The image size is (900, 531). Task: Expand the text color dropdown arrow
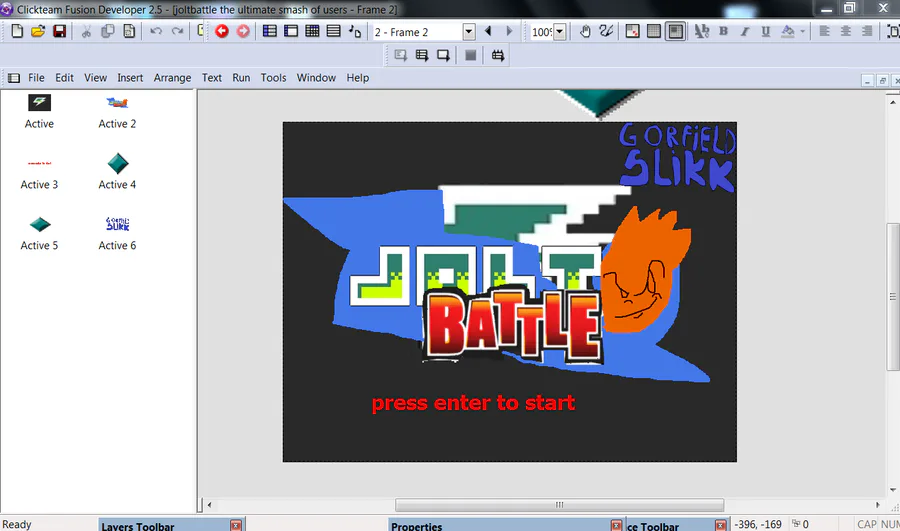pos(802,31)
